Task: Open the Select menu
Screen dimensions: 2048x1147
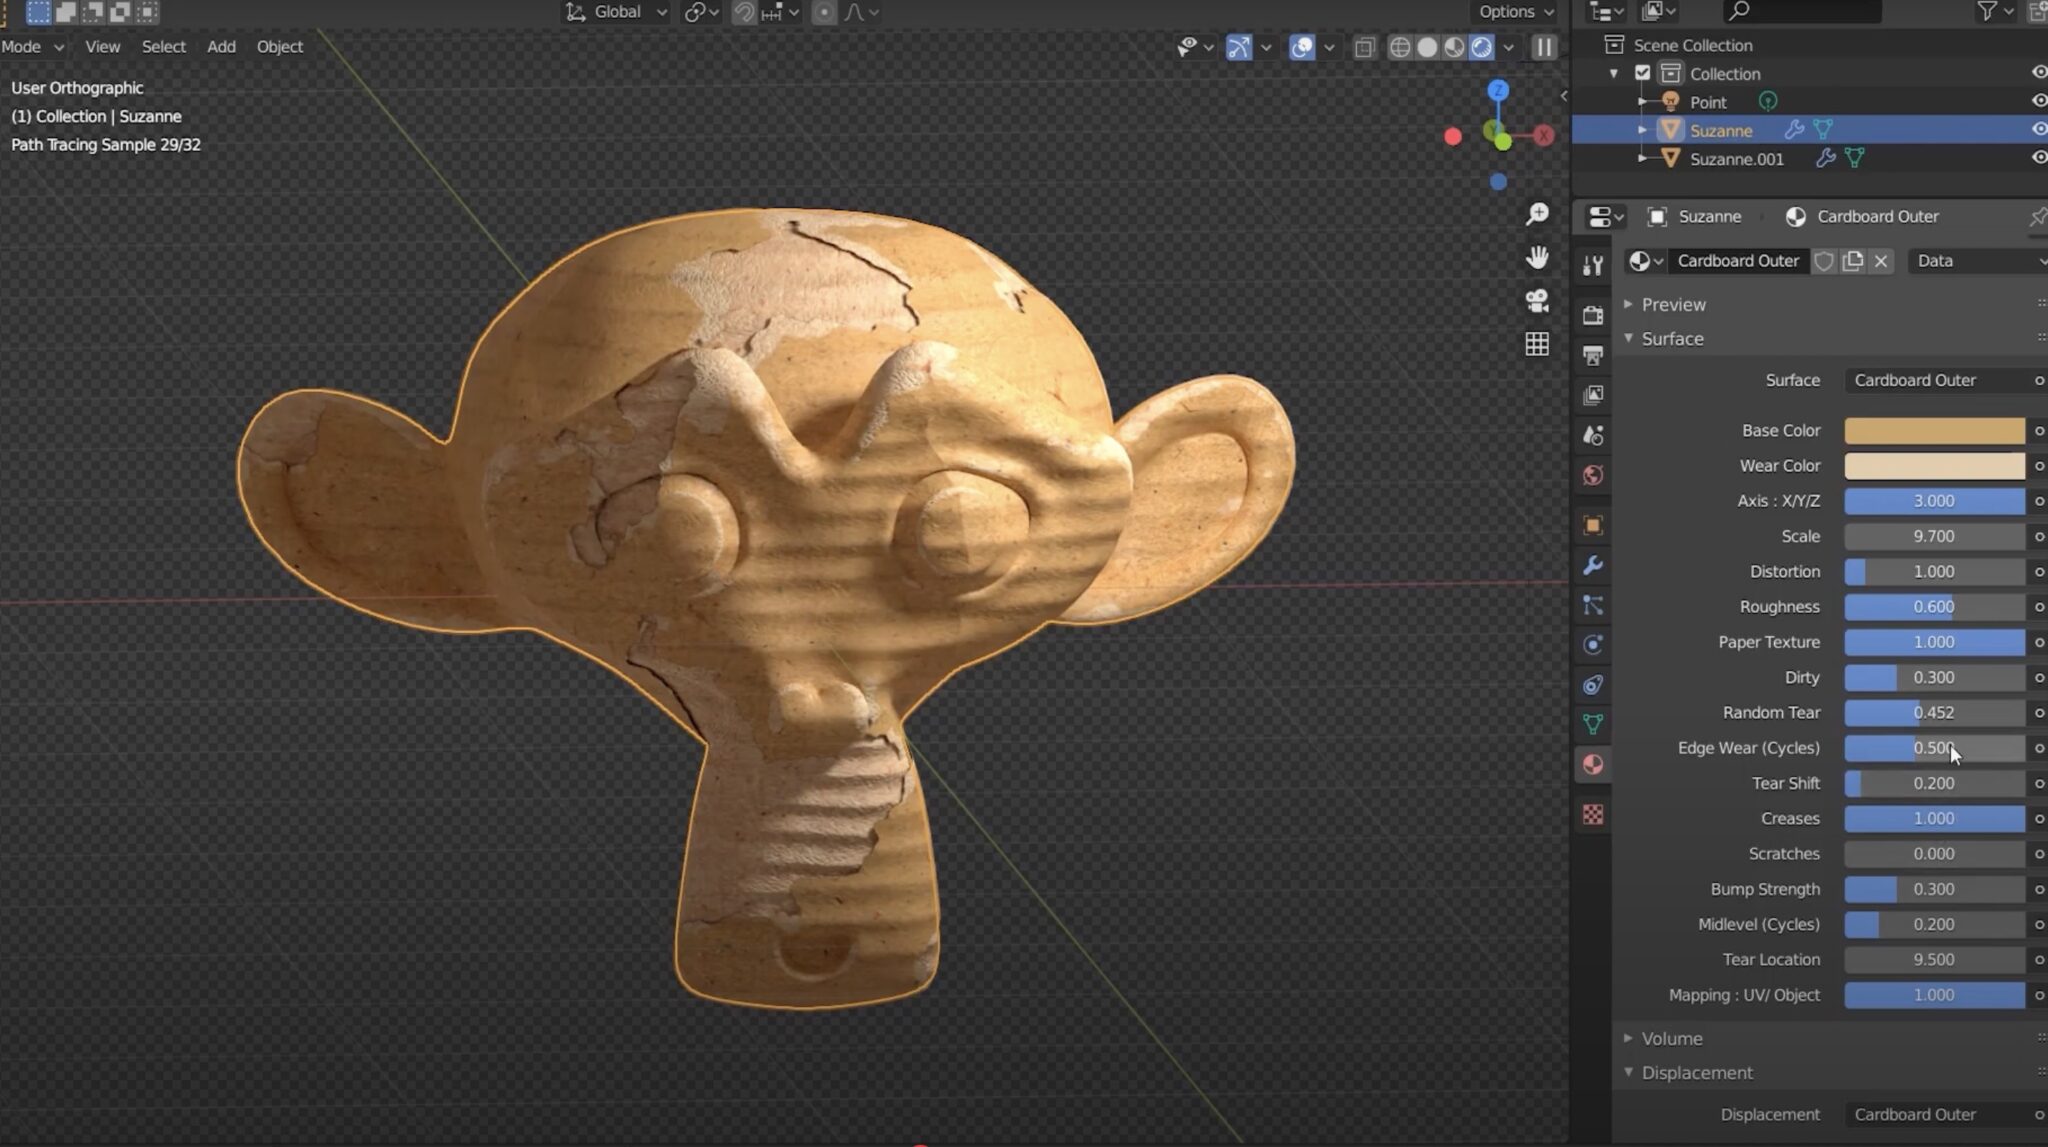Action: click(x=163, y=47)
